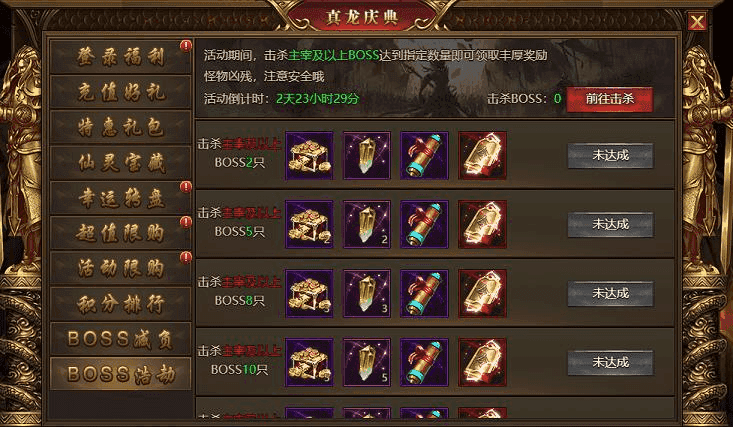Open the 幸运转盘 tab
The height and width of the screenshot is (427, 733).
(x=121, y=198)
